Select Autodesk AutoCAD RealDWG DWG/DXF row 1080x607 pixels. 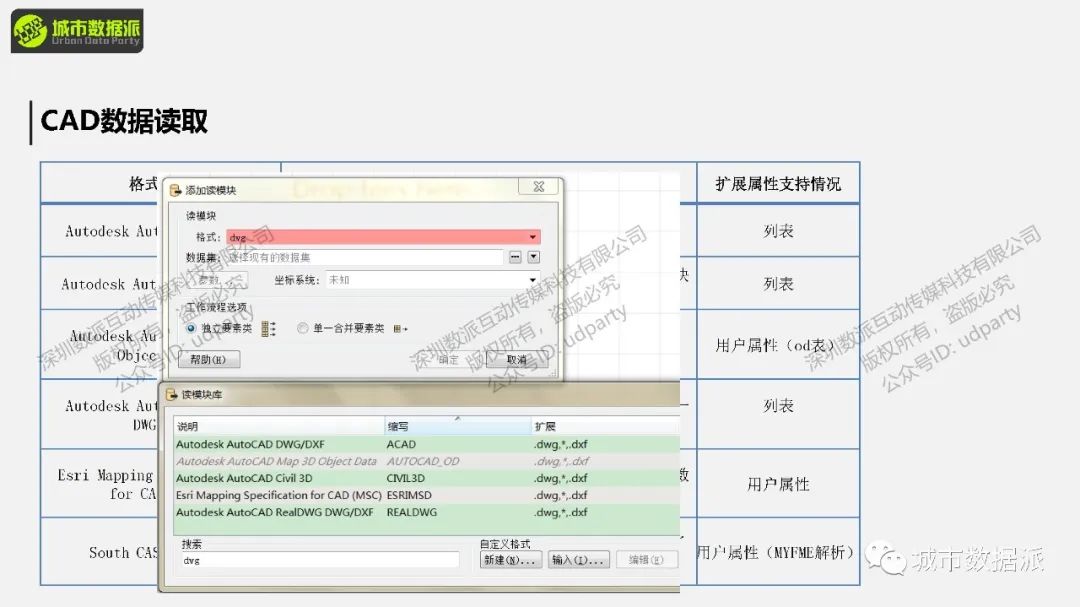(x=427, y=513)
